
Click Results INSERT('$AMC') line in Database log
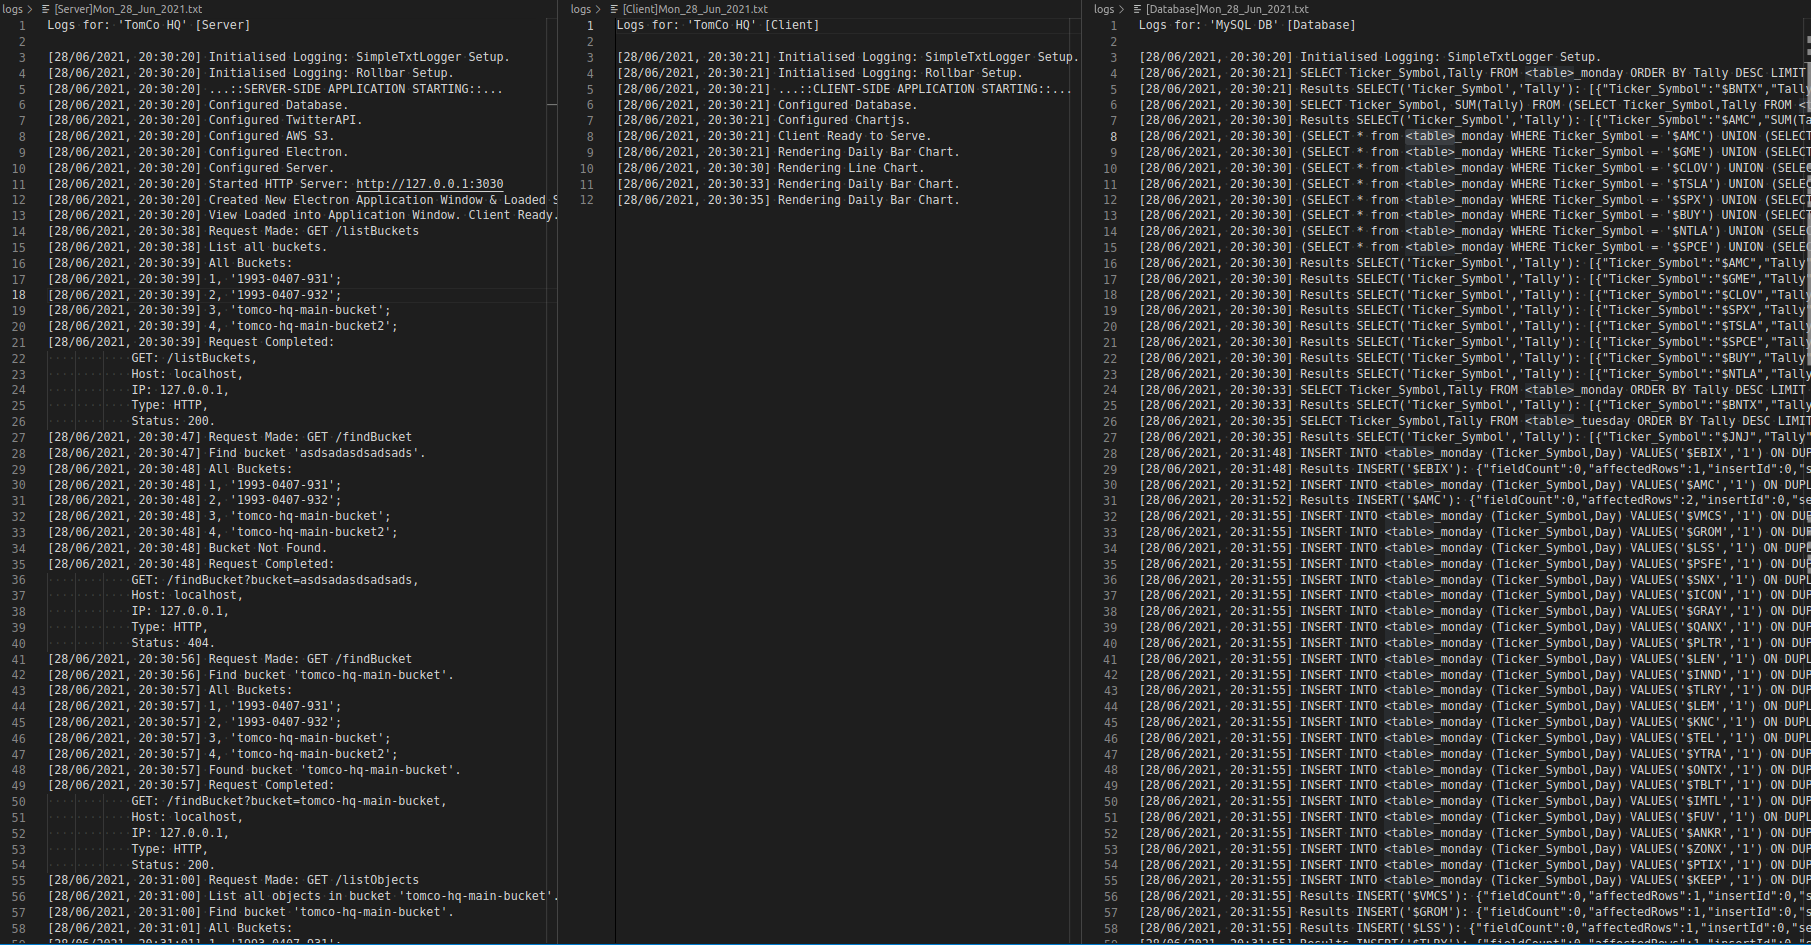1474,500
